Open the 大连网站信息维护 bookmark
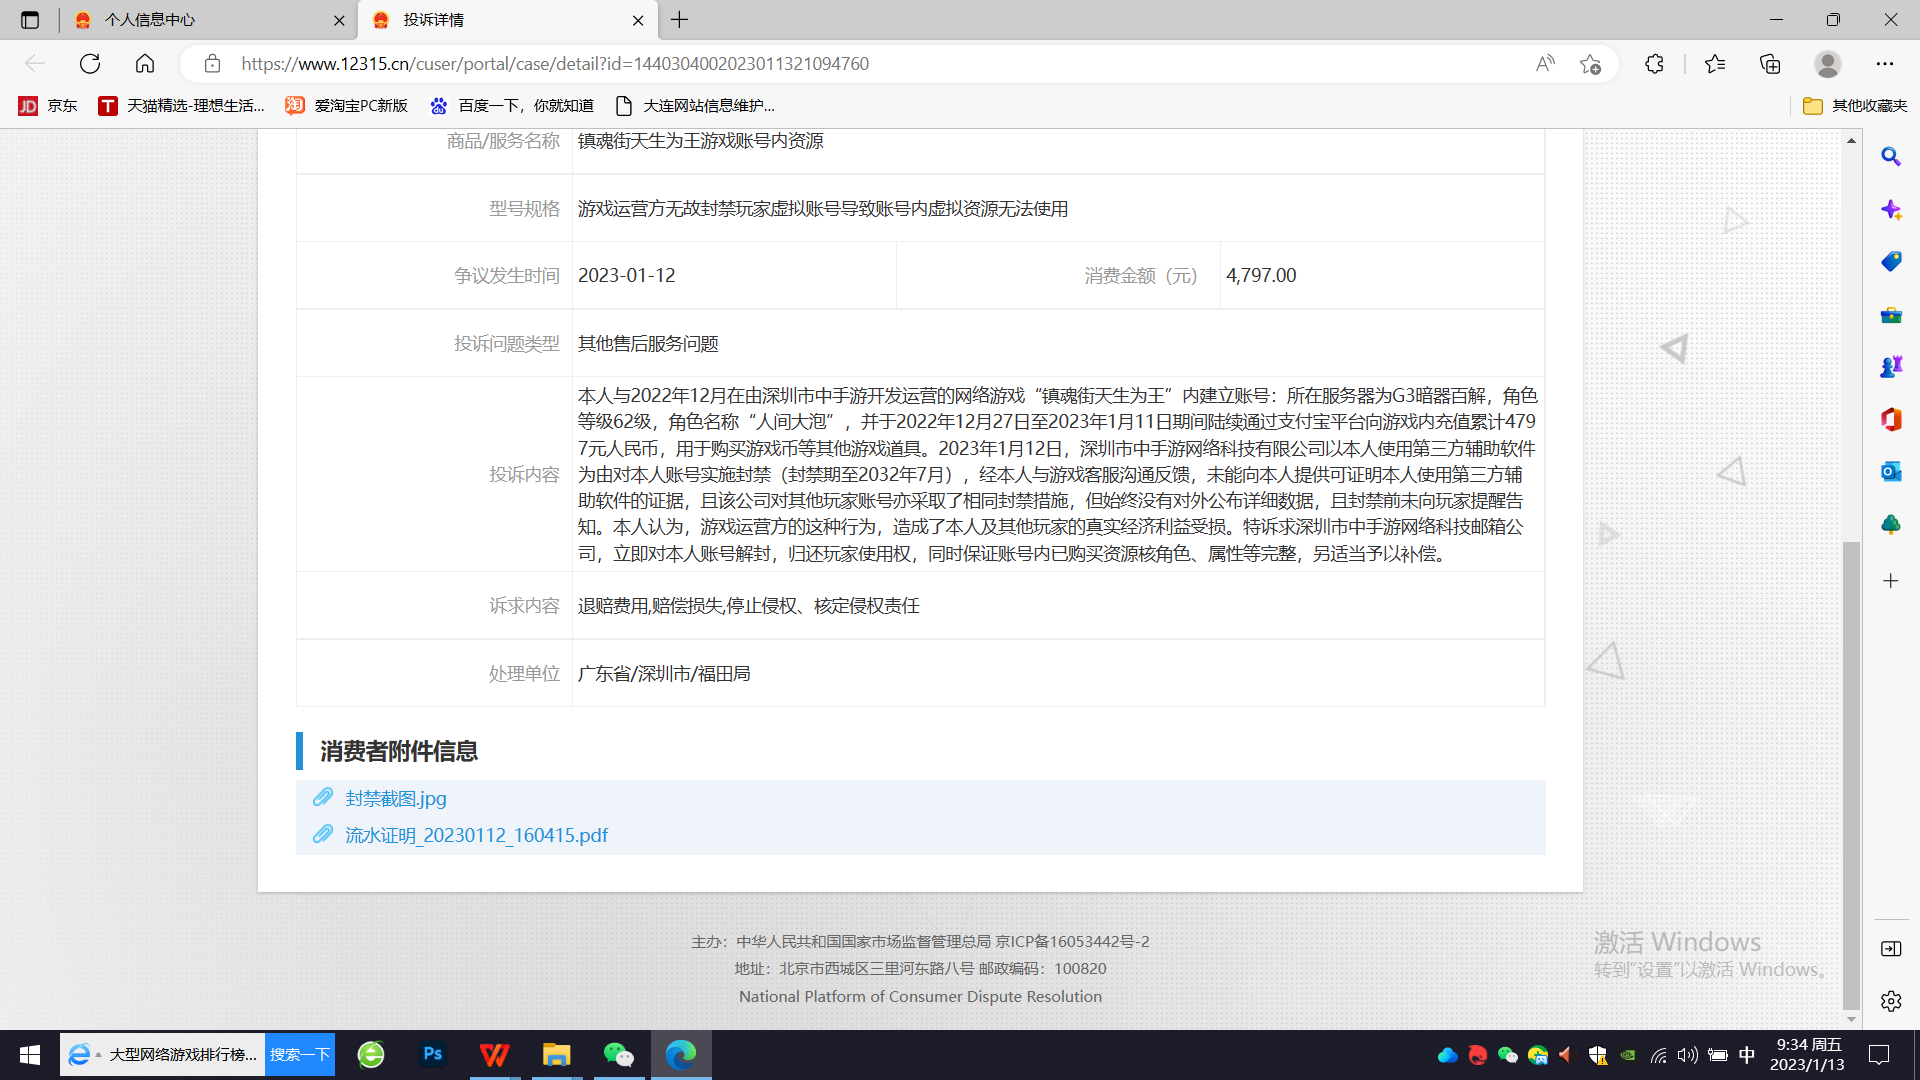Image resolution: width=1920 pixels, height=1080 pixels. [695, 106]
